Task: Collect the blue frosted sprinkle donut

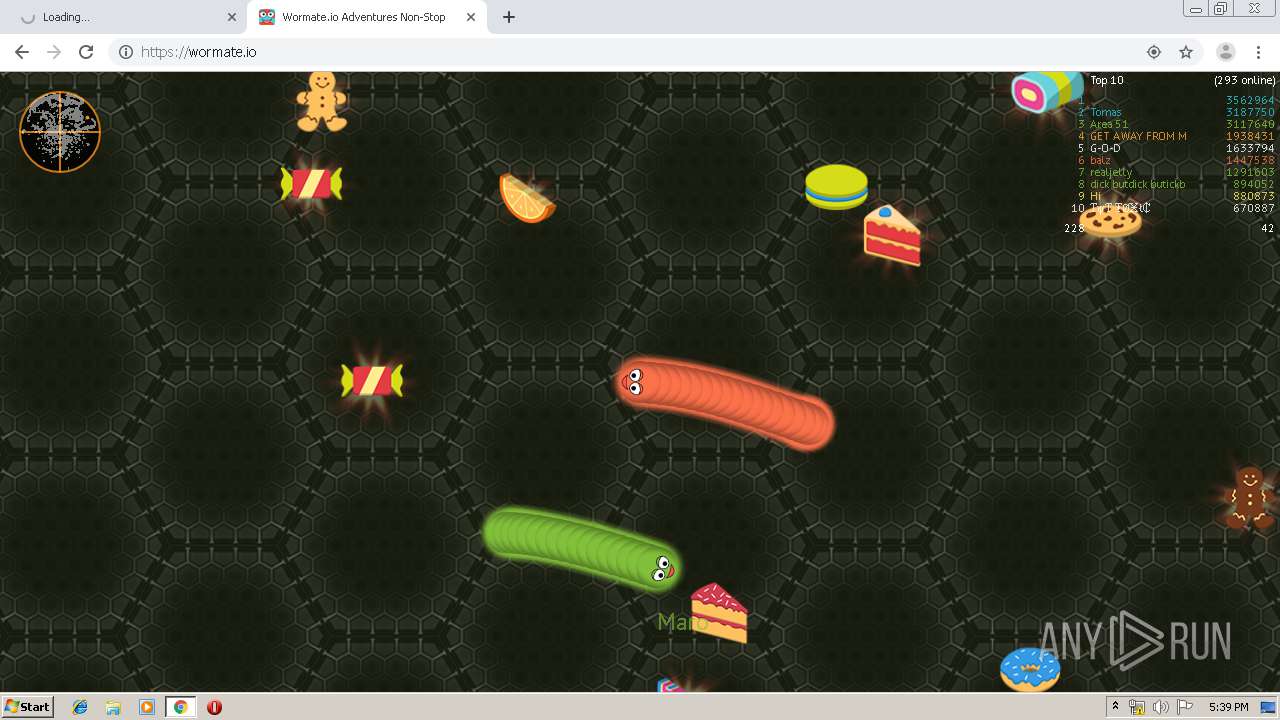Action: pos(1030,669)
